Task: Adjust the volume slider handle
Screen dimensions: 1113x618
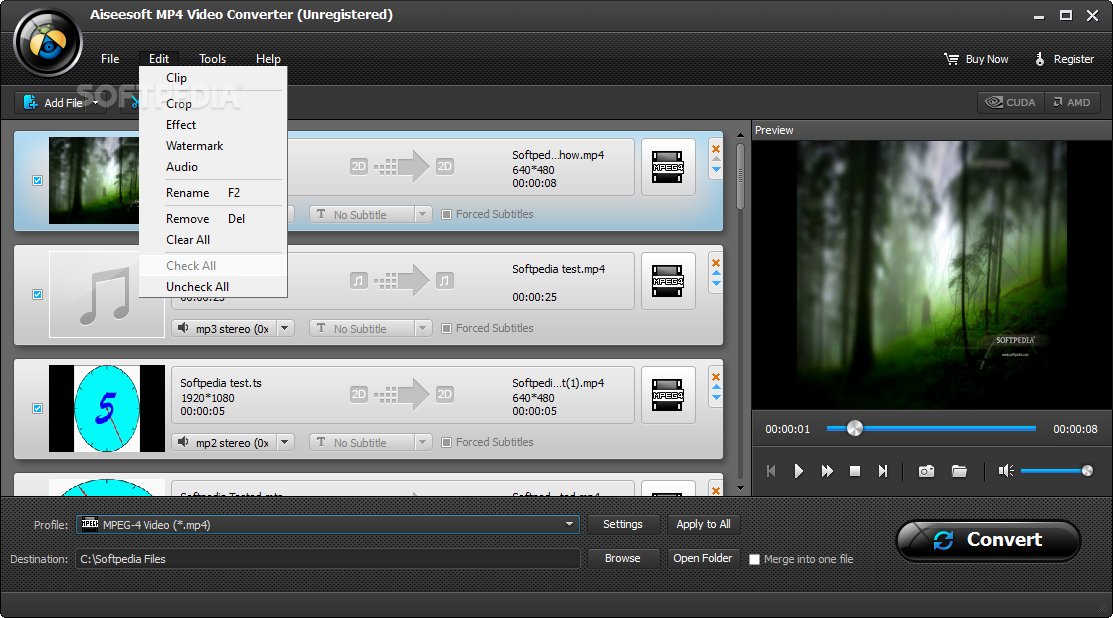Action: coord(1087,470)
